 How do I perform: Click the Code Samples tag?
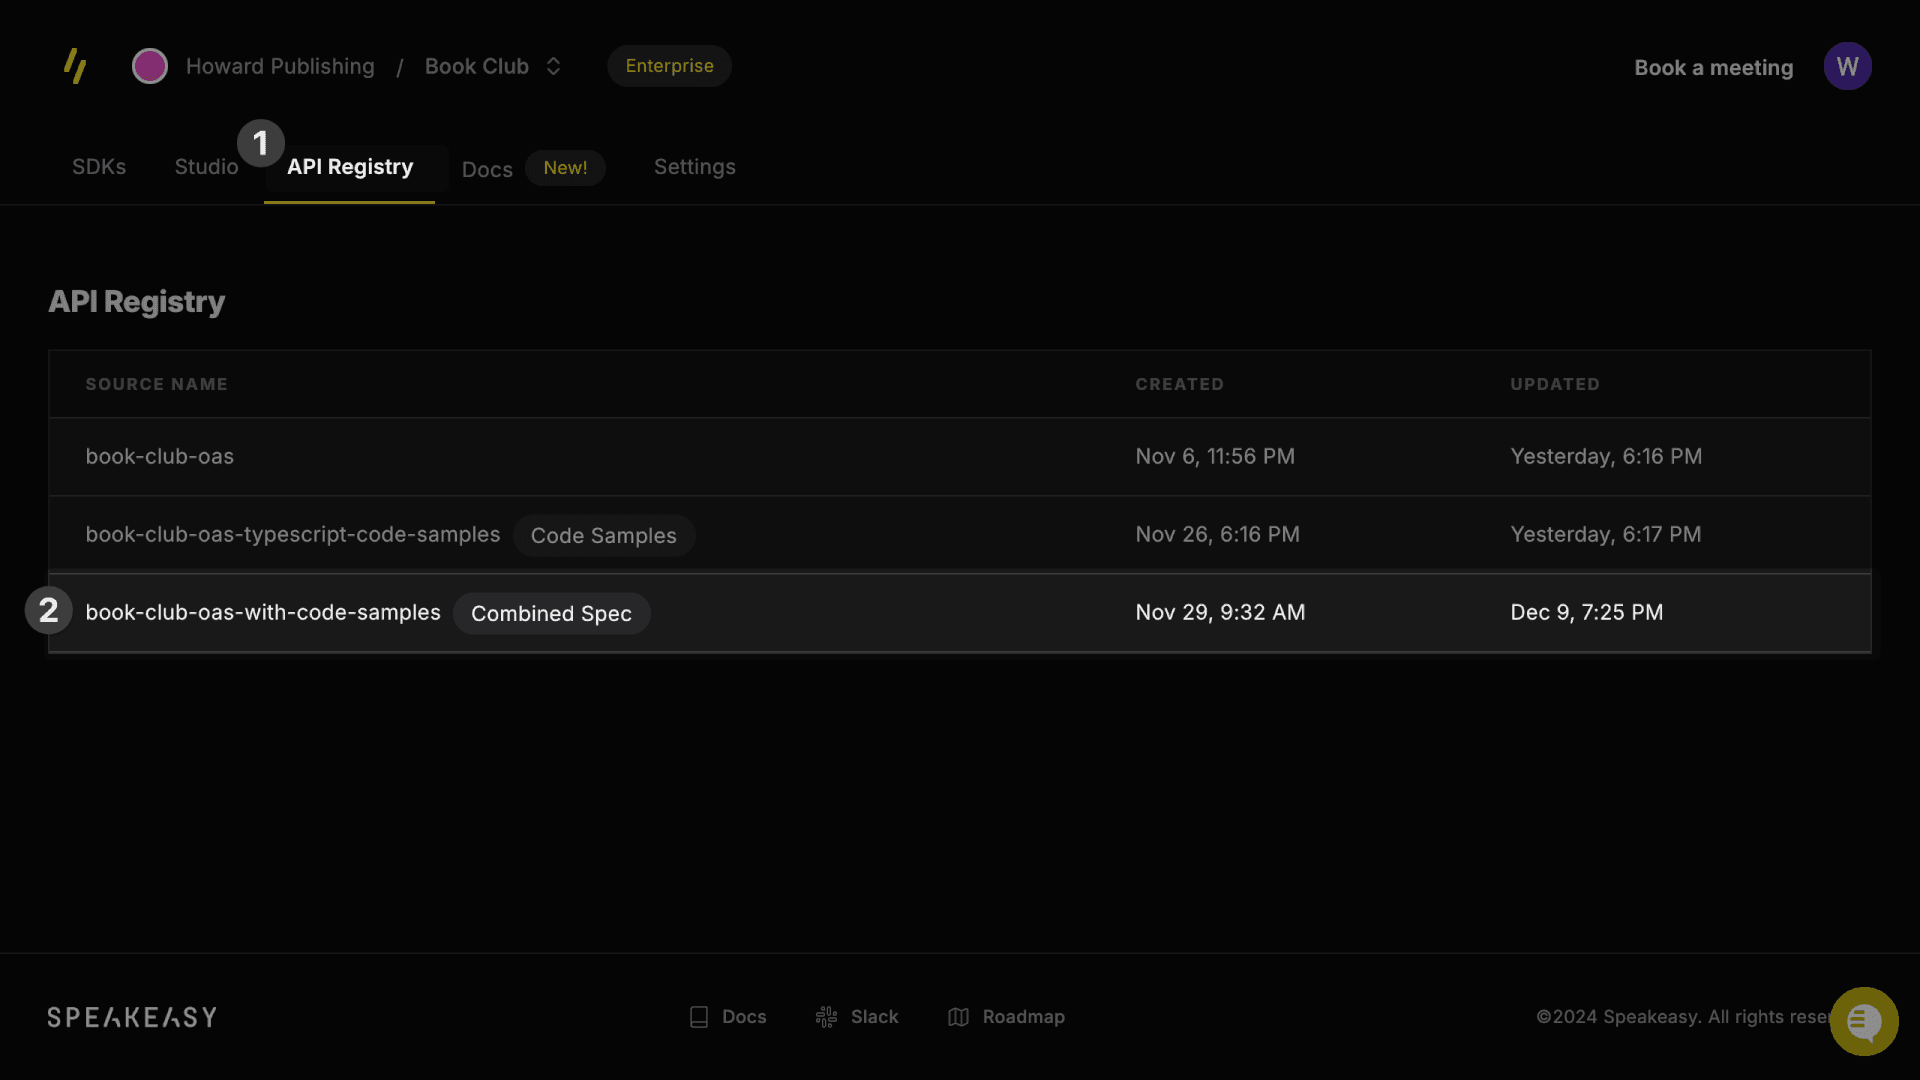604,535
